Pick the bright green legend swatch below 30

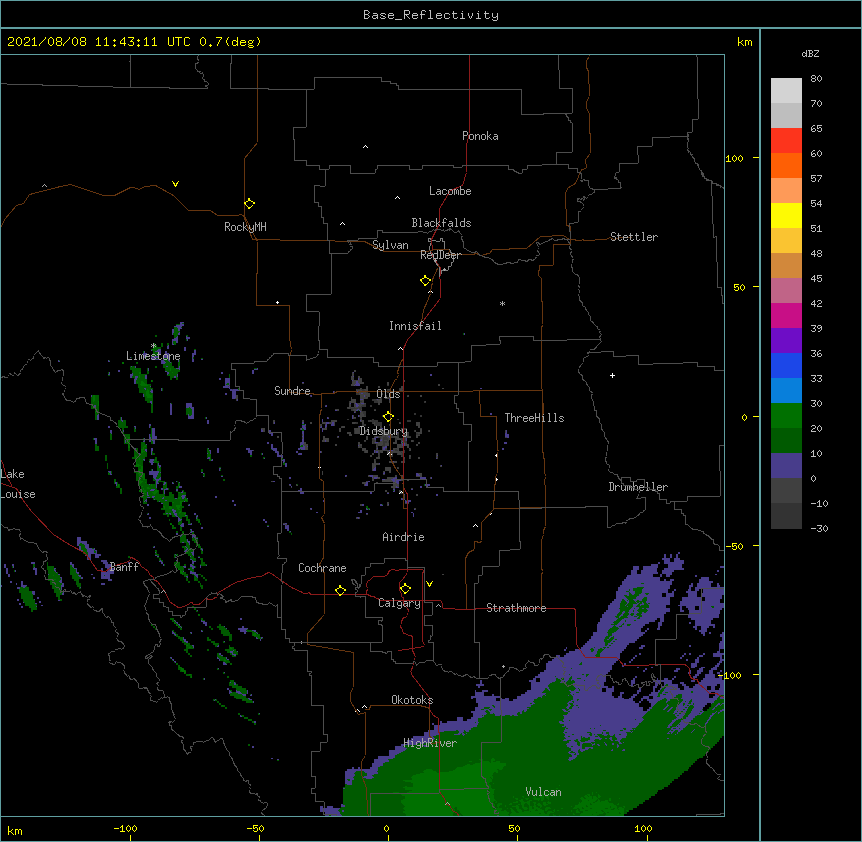pos(786,416)
